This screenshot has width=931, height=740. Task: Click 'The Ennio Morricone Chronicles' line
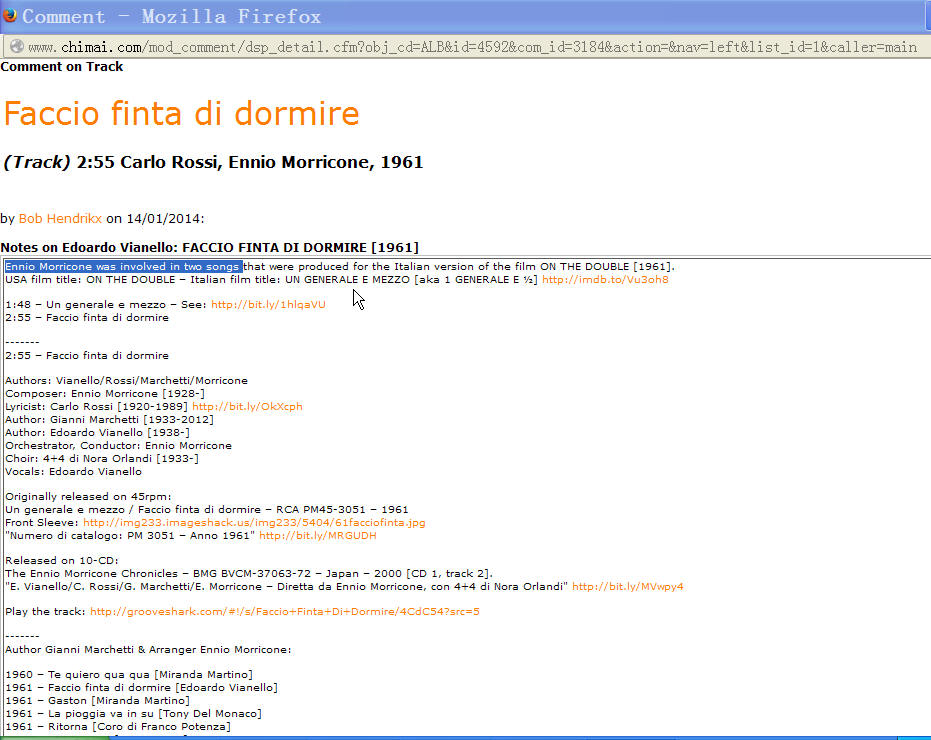click(x=249, y=574)
